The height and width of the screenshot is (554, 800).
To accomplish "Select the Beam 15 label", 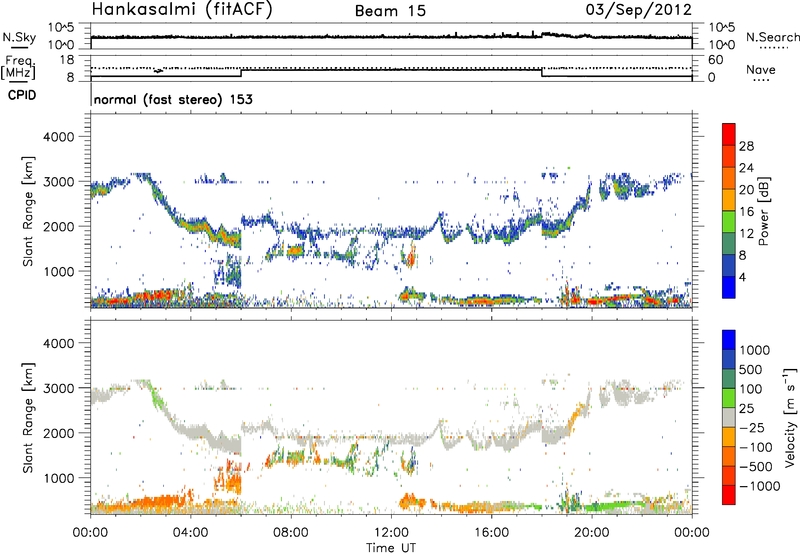I will click(x=390, y=11).
